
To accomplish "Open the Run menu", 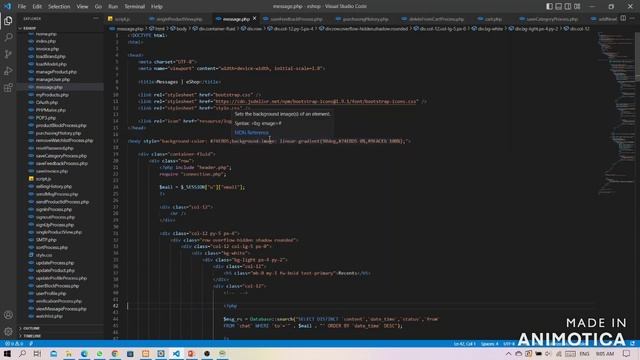I will (113, 7).
